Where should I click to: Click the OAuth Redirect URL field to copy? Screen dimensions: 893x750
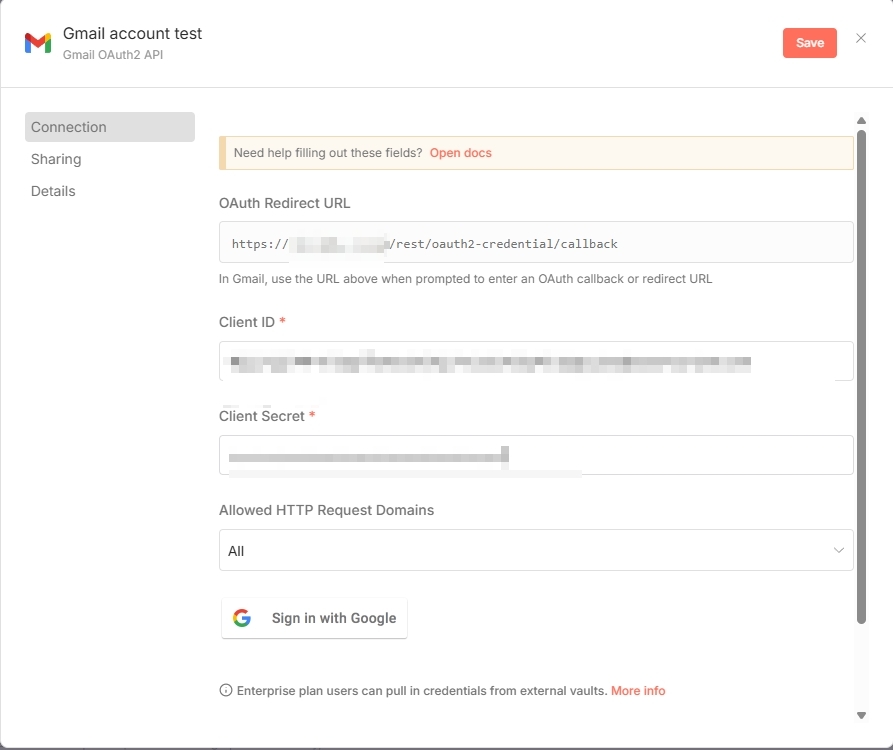(535, 243)
